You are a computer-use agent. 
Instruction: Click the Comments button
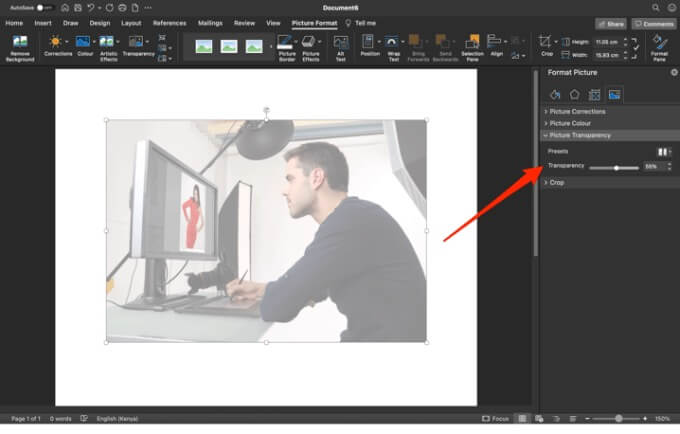[x=654, y=24]
